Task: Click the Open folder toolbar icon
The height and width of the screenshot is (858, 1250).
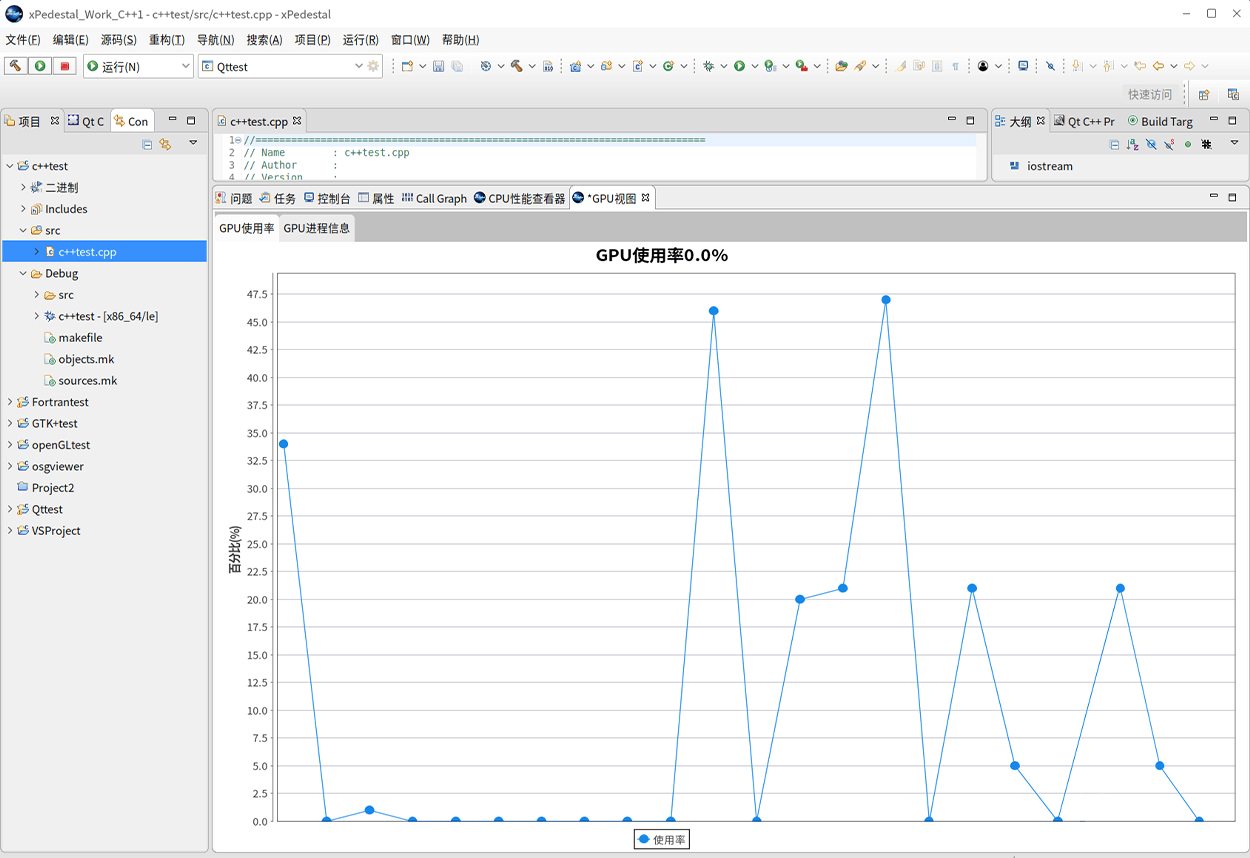Action: [841, 66]
